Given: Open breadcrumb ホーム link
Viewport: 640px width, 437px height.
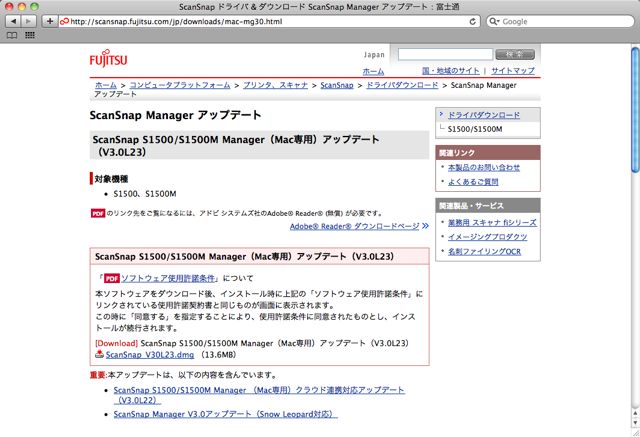Looking at the screenshot, I should (x=106, y=85).
